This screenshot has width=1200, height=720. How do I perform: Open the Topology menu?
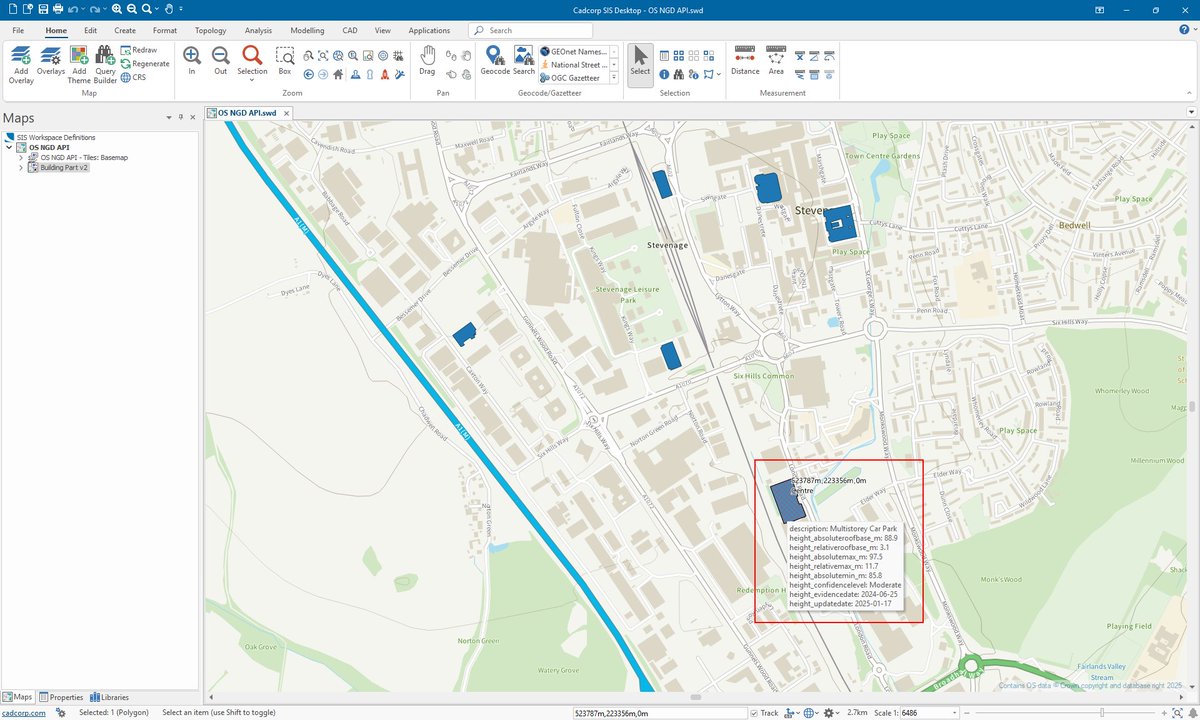click(x=210, y=30)
